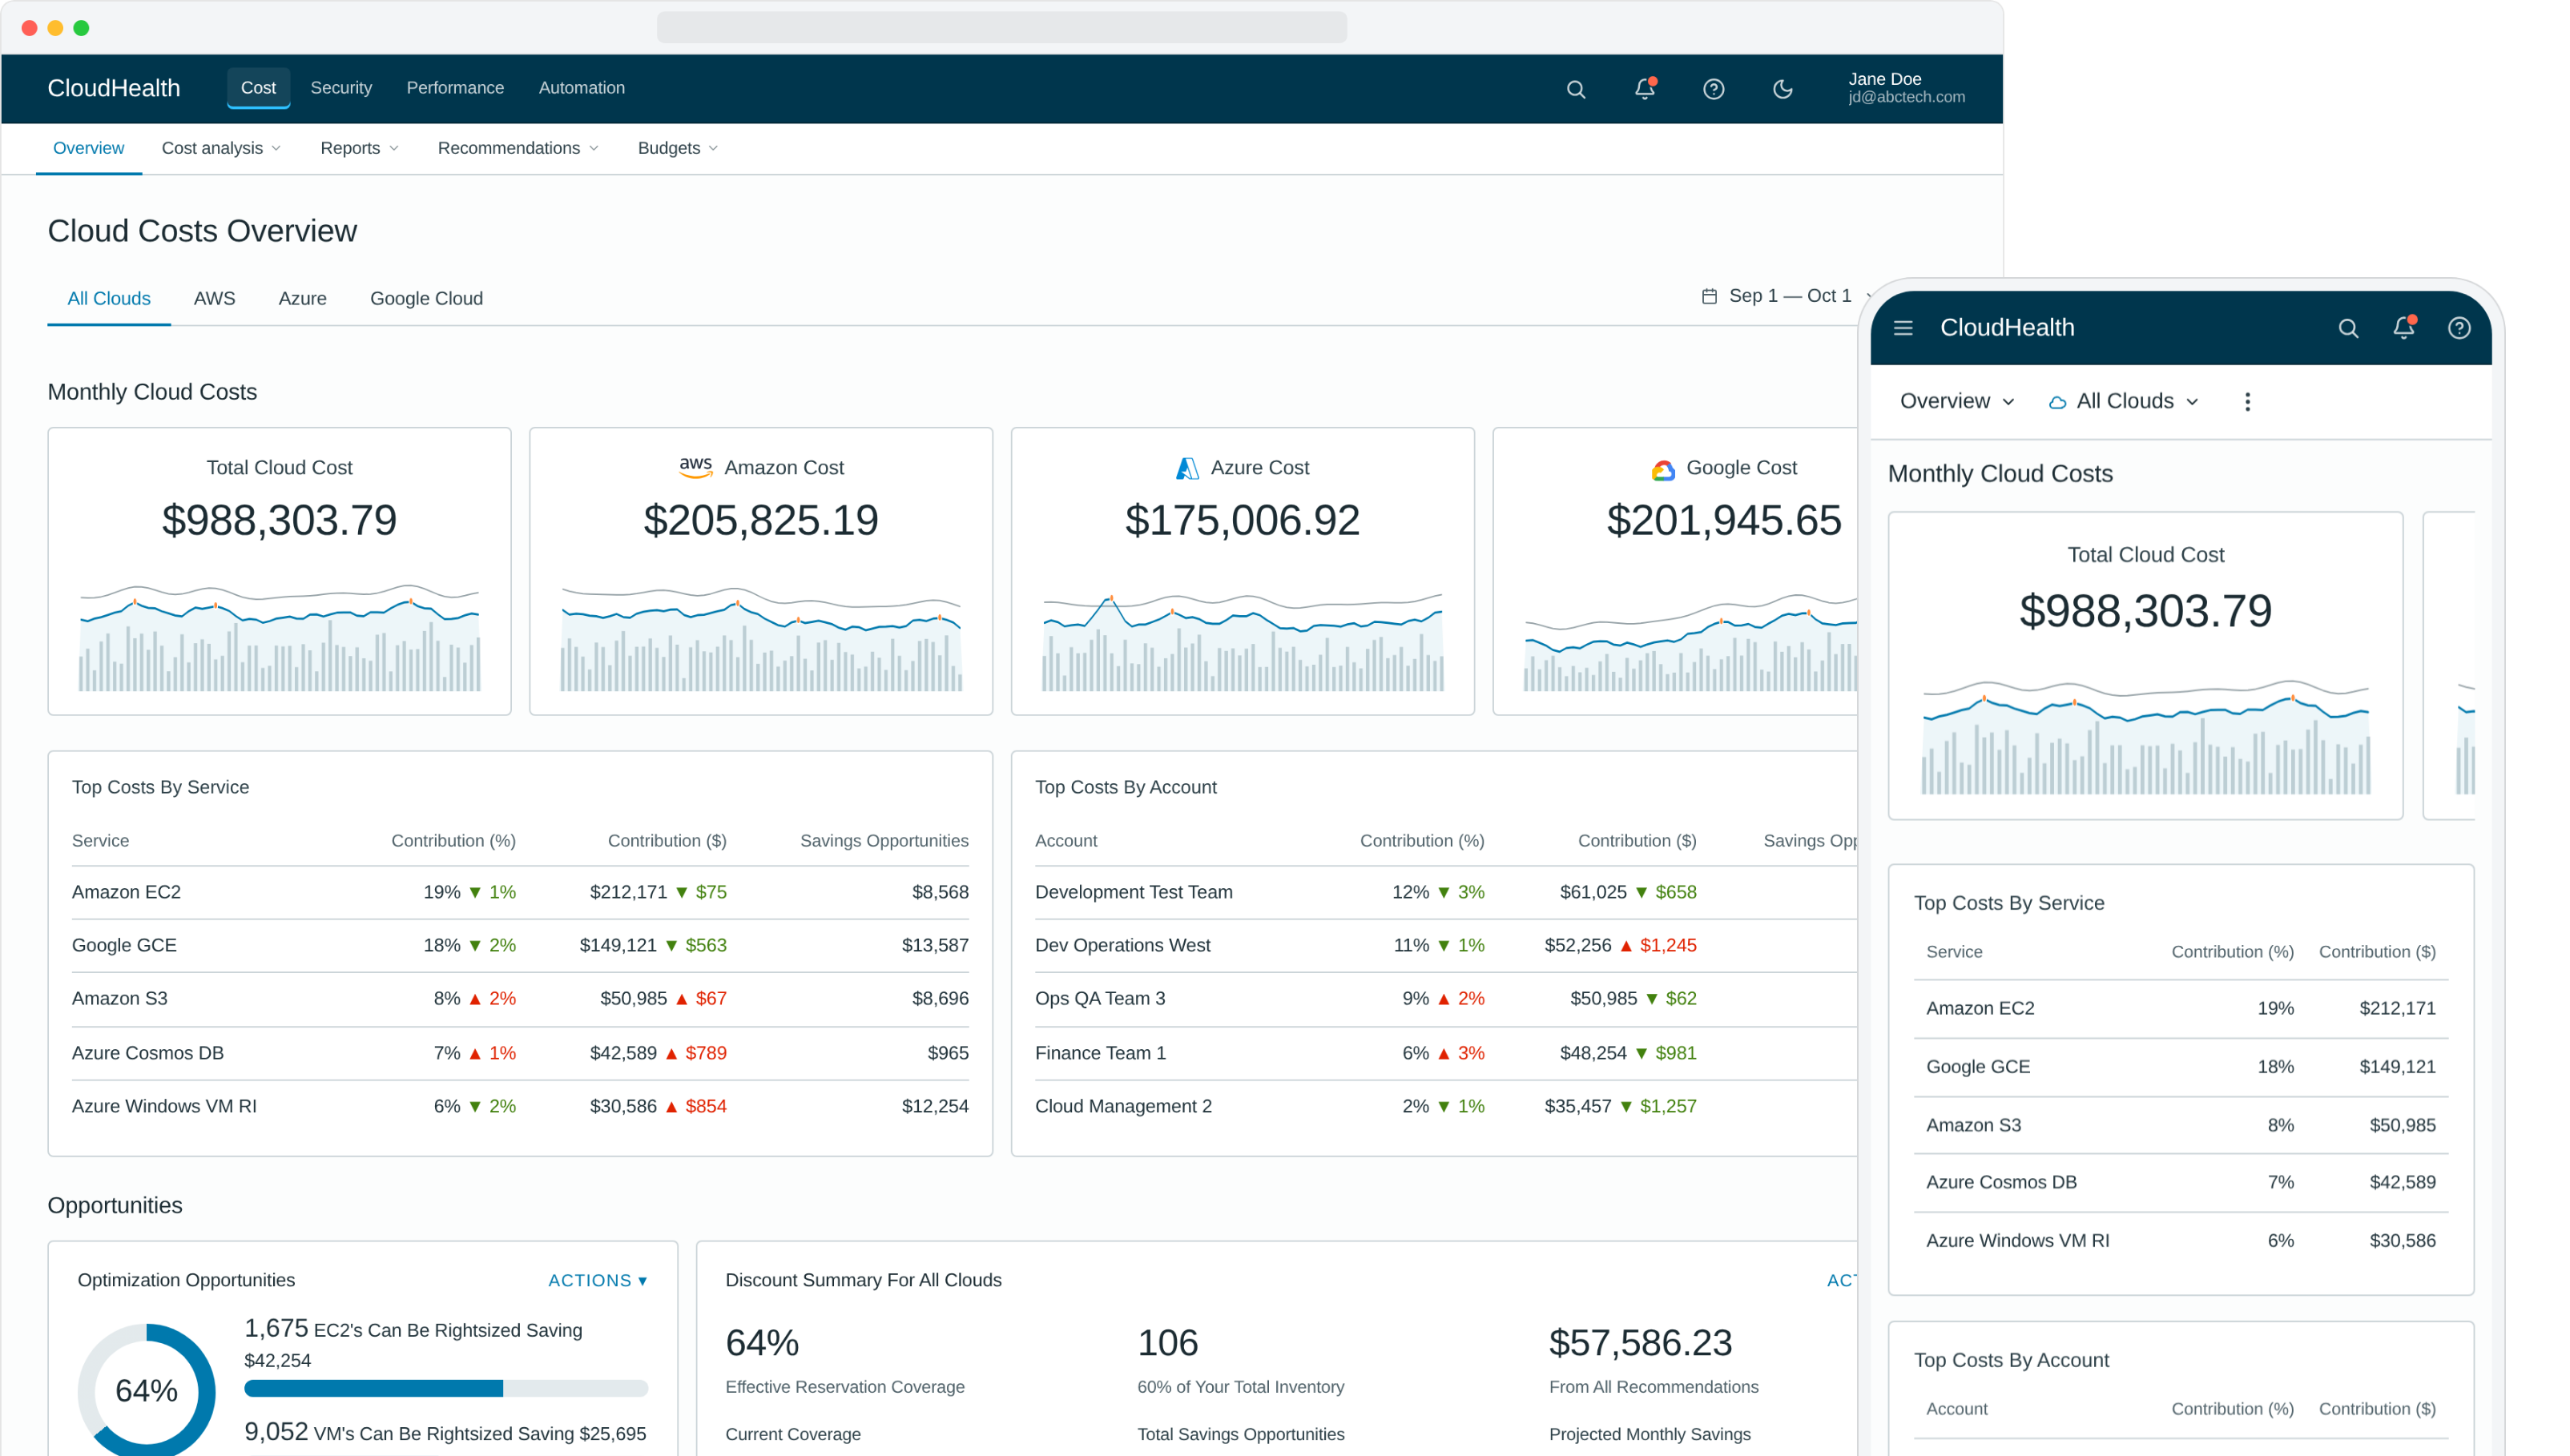Click the cloud icon beside All Clouds in mobile

2057,402
